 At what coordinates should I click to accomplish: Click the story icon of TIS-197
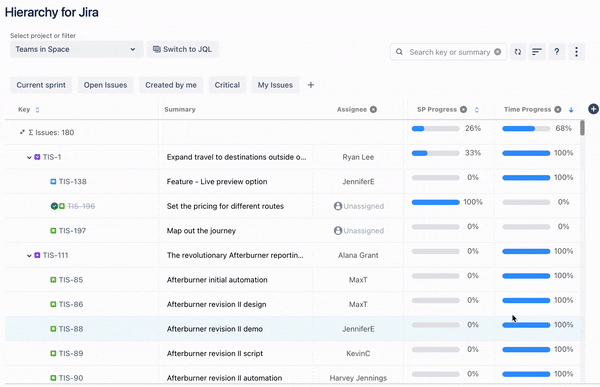(53, 231)
